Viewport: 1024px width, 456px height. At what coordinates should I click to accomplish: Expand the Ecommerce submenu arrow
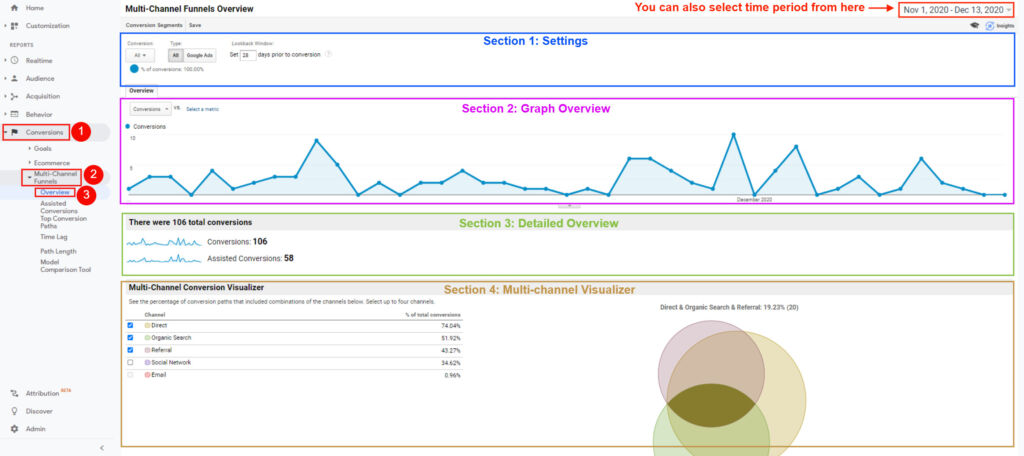[x=29, y=163]
